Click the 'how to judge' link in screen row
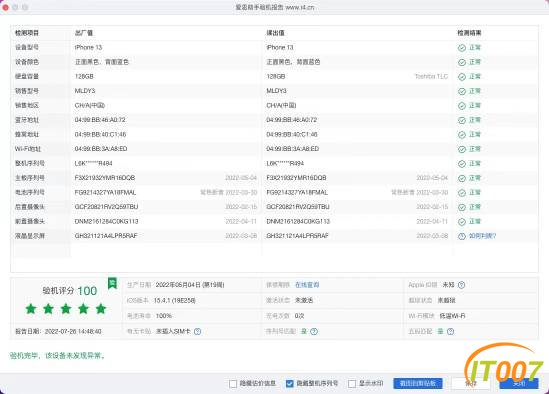This screenshot has height=394, width=549. pos(482,236)
